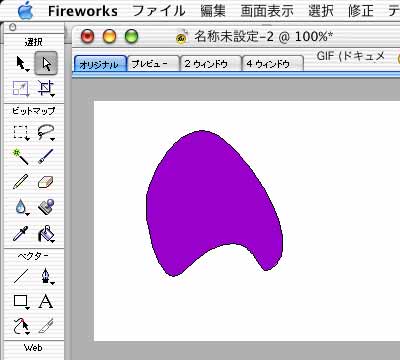This screenshot has height=360, width=400.
Task: Click the document title 名称未設定-2 @ 100%
Action: click(263, 36)
